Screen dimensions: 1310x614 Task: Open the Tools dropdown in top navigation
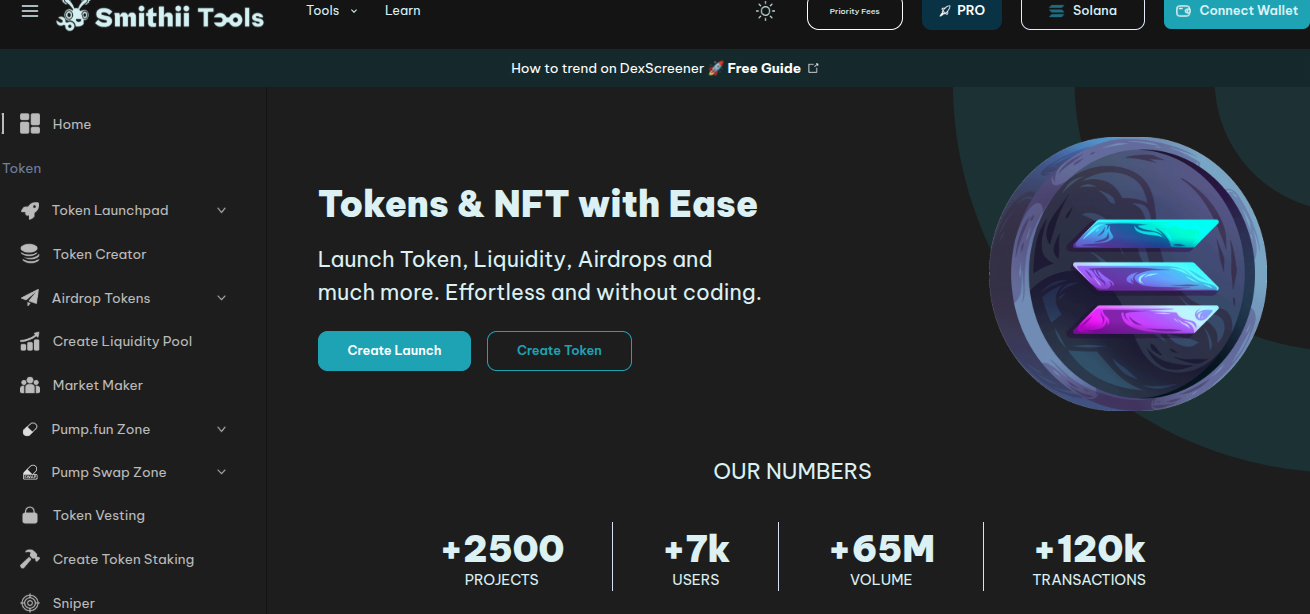[331, 10]
